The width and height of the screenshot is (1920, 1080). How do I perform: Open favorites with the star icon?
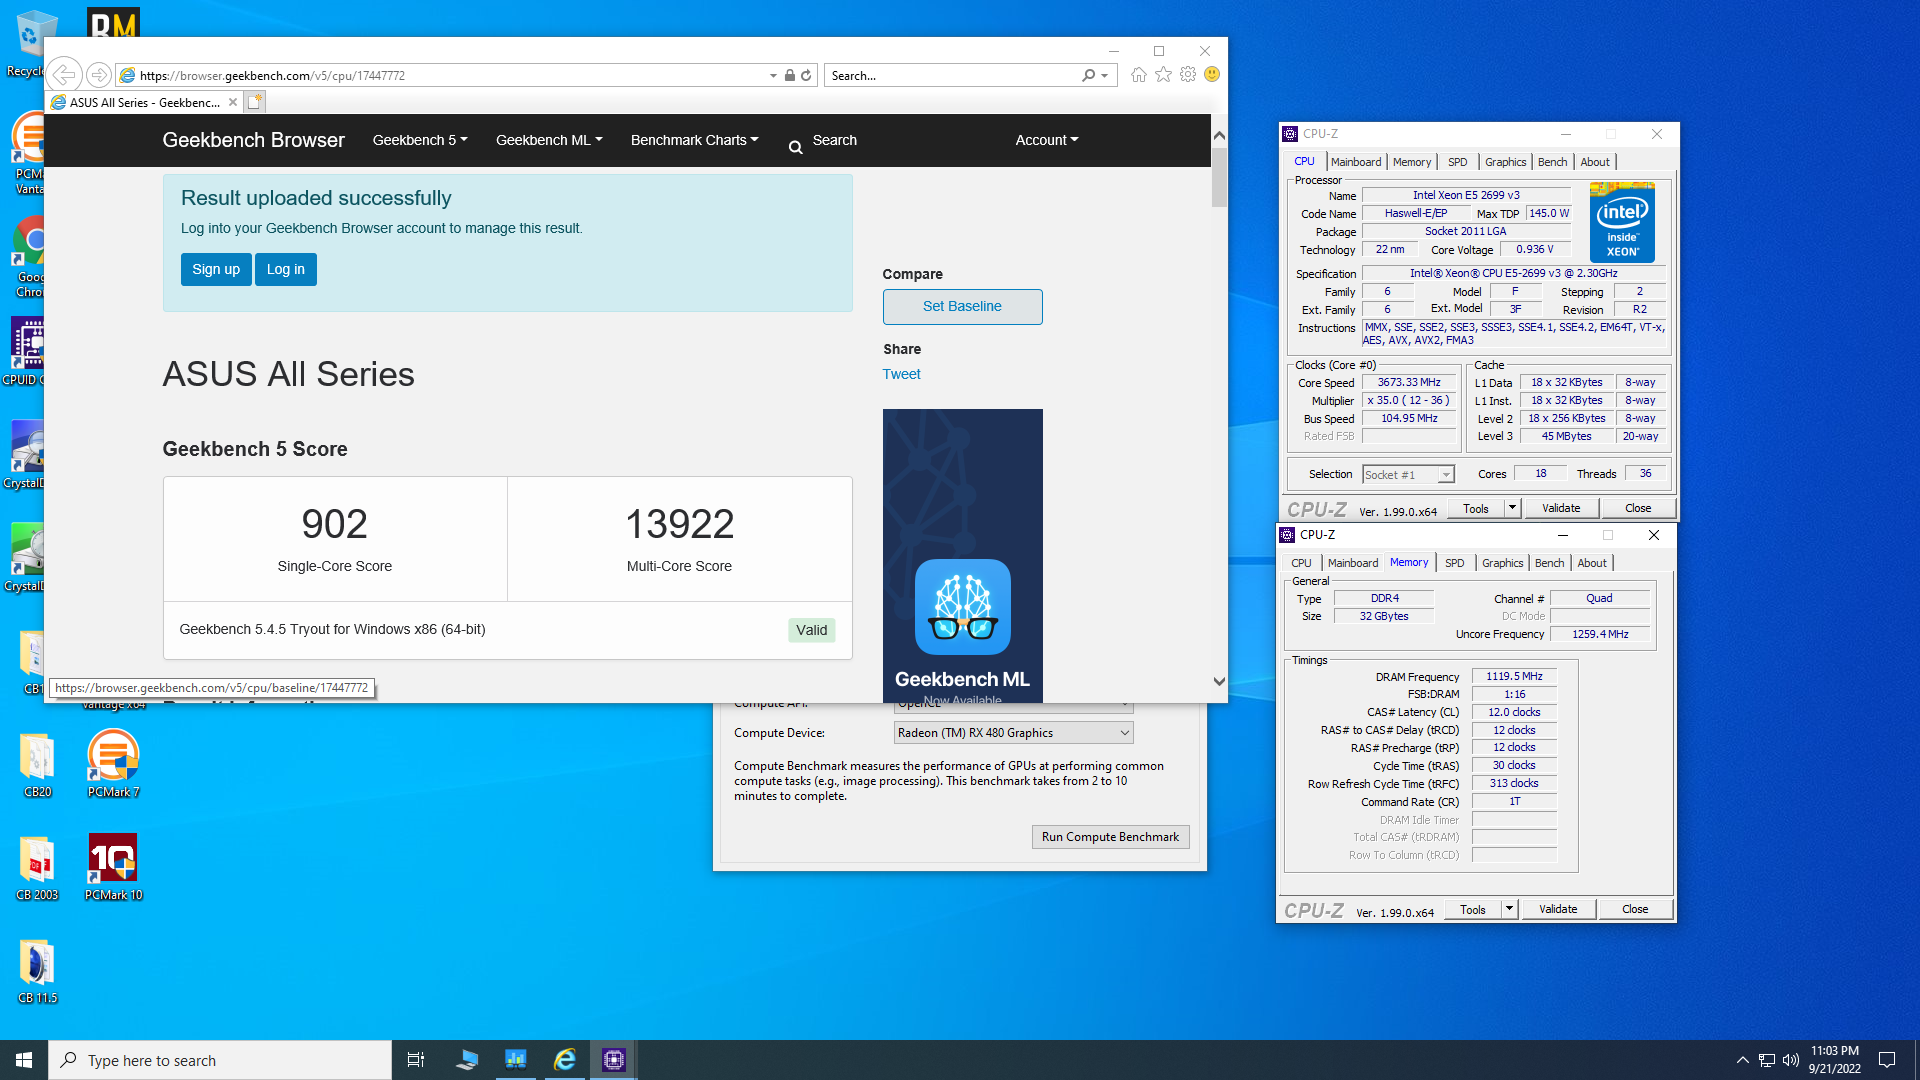[x=1163, y=75]
